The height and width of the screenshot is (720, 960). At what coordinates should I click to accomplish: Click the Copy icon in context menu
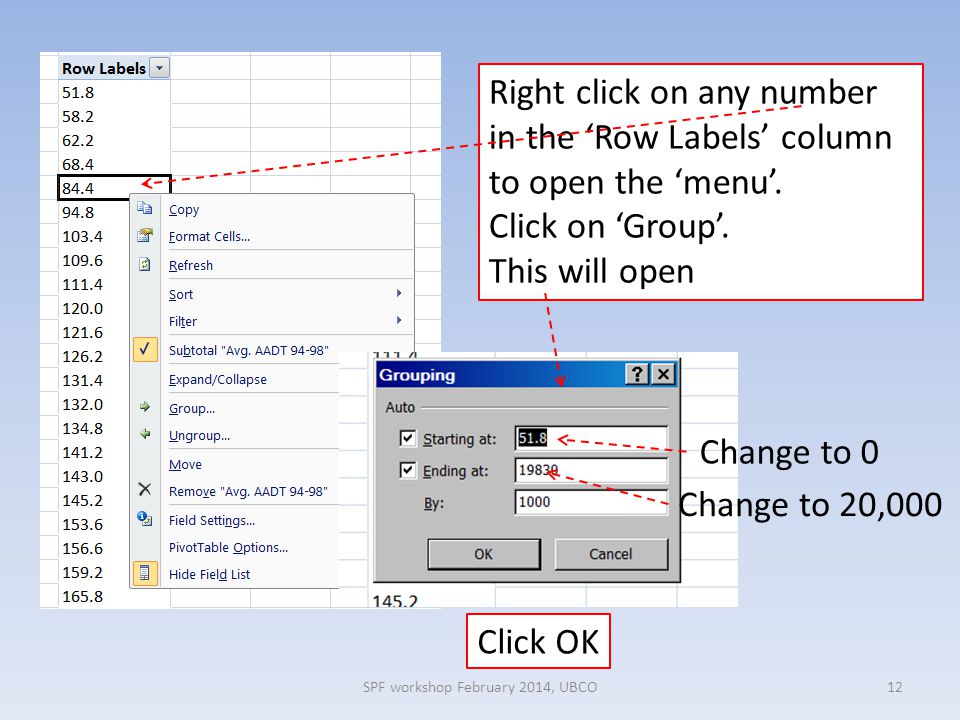144,208
